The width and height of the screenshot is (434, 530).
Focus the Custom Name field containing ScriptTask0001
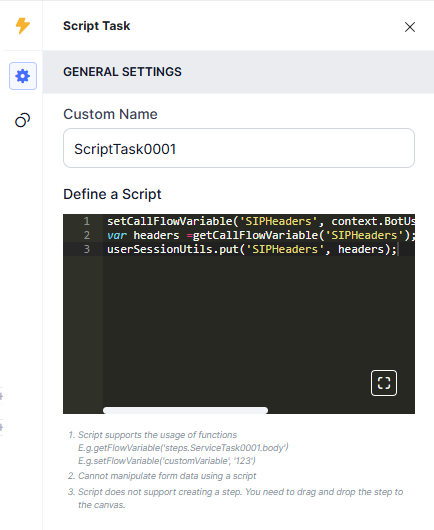point(239,148)
